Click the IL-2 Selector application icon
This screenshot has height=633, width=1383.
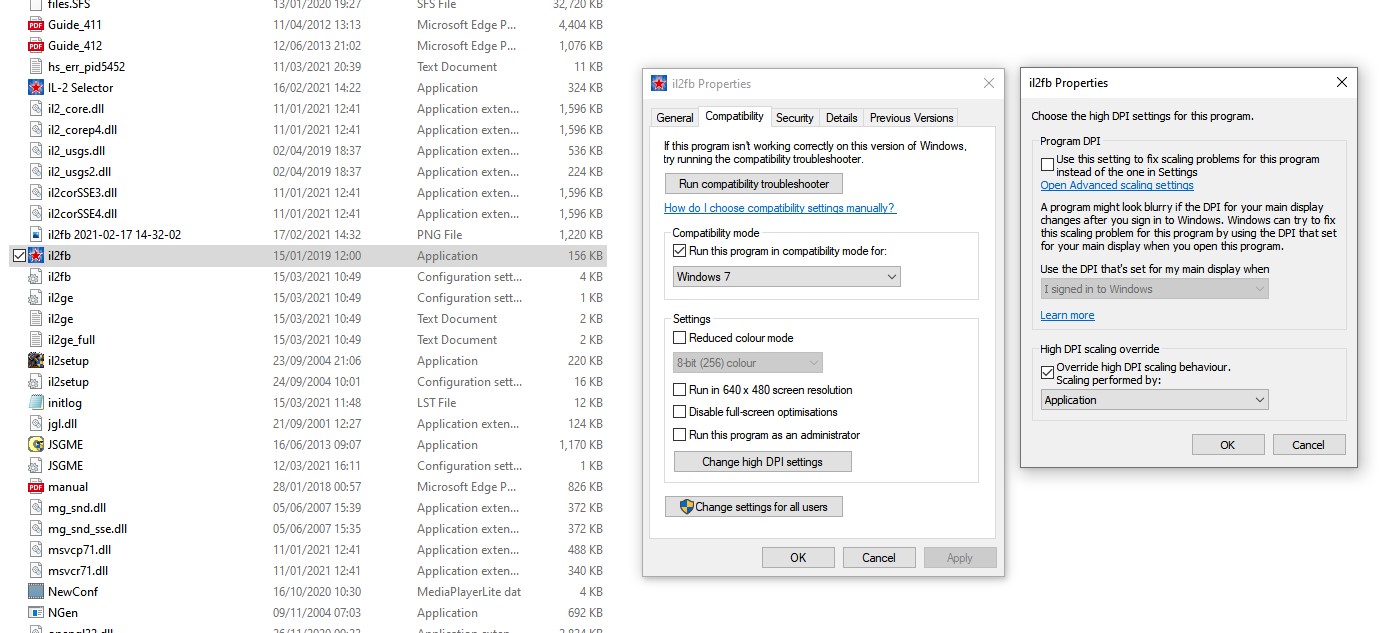pos(36,87)
